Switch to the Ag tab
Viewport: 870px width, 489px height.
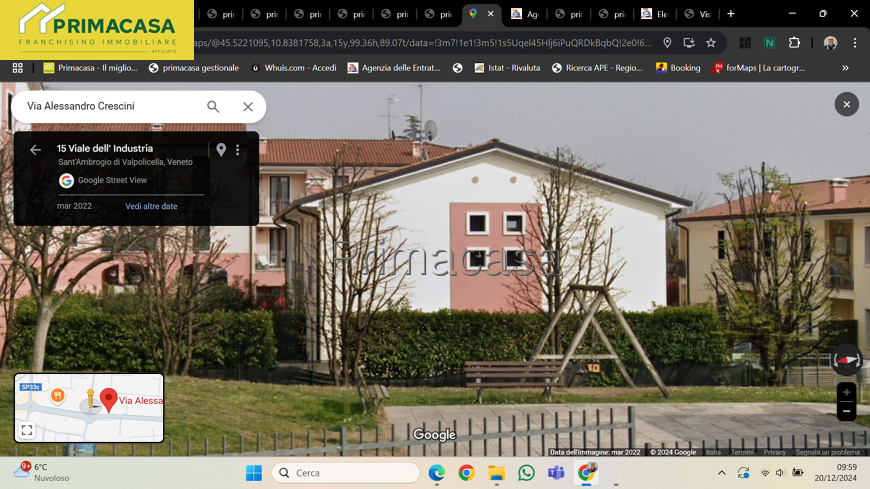[x=525, y=14]
